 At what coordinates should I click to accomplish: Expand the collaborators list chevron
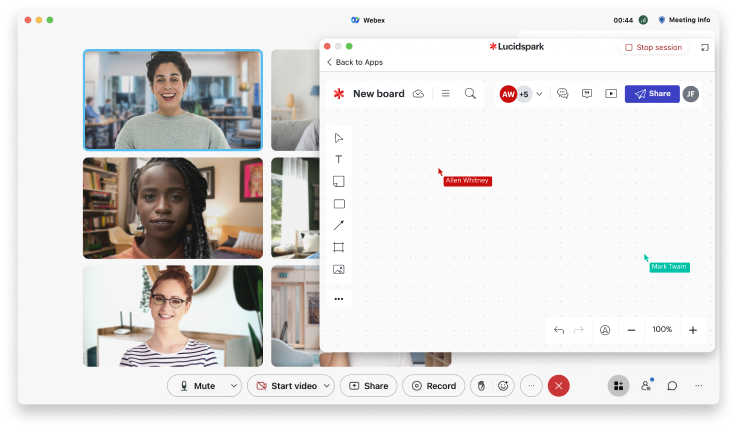(540, 94)
